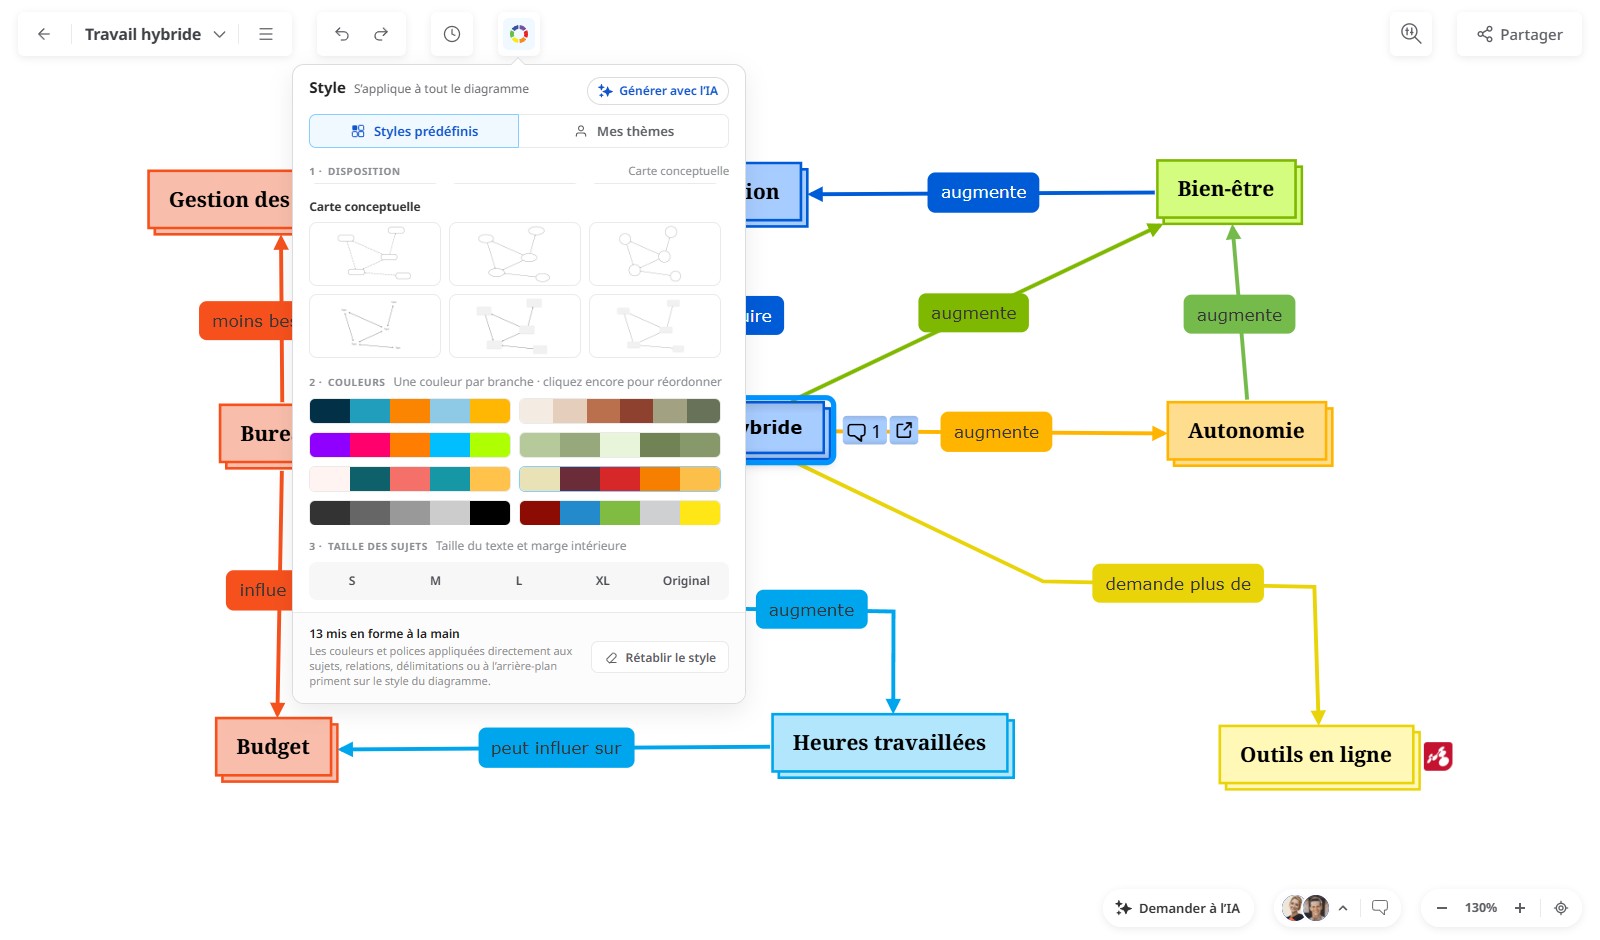Image resolution: width=1600 pixels, height=940 pixels.
Task: Click the peut influer sur relation label
Action: coord(556,748)
